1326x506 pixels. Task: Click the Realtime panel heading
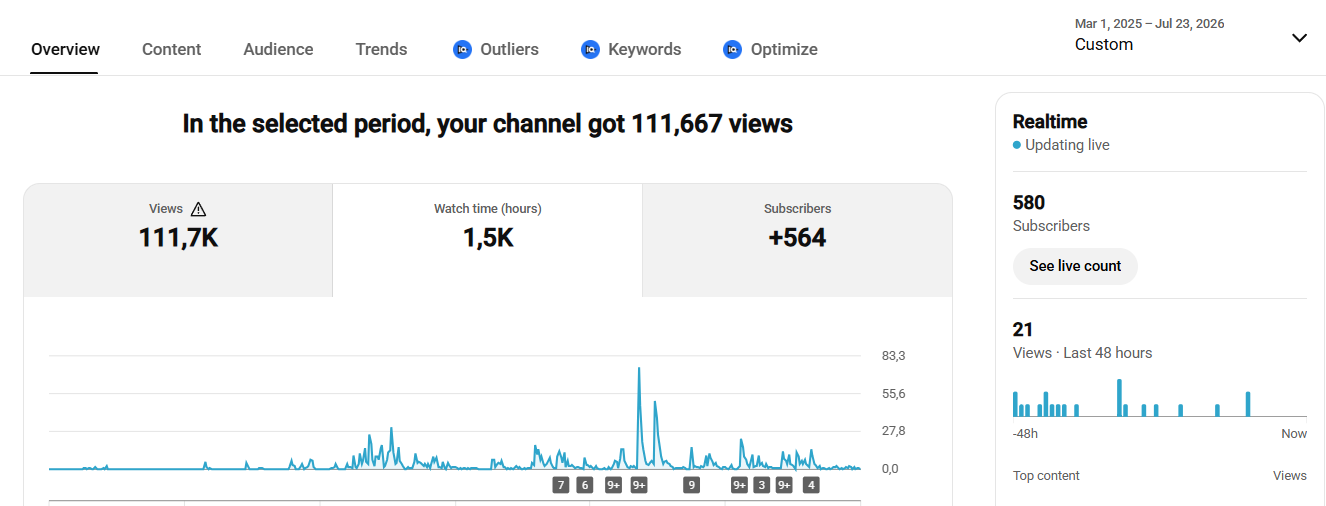pyautogui.click(x=1049, y=122)
